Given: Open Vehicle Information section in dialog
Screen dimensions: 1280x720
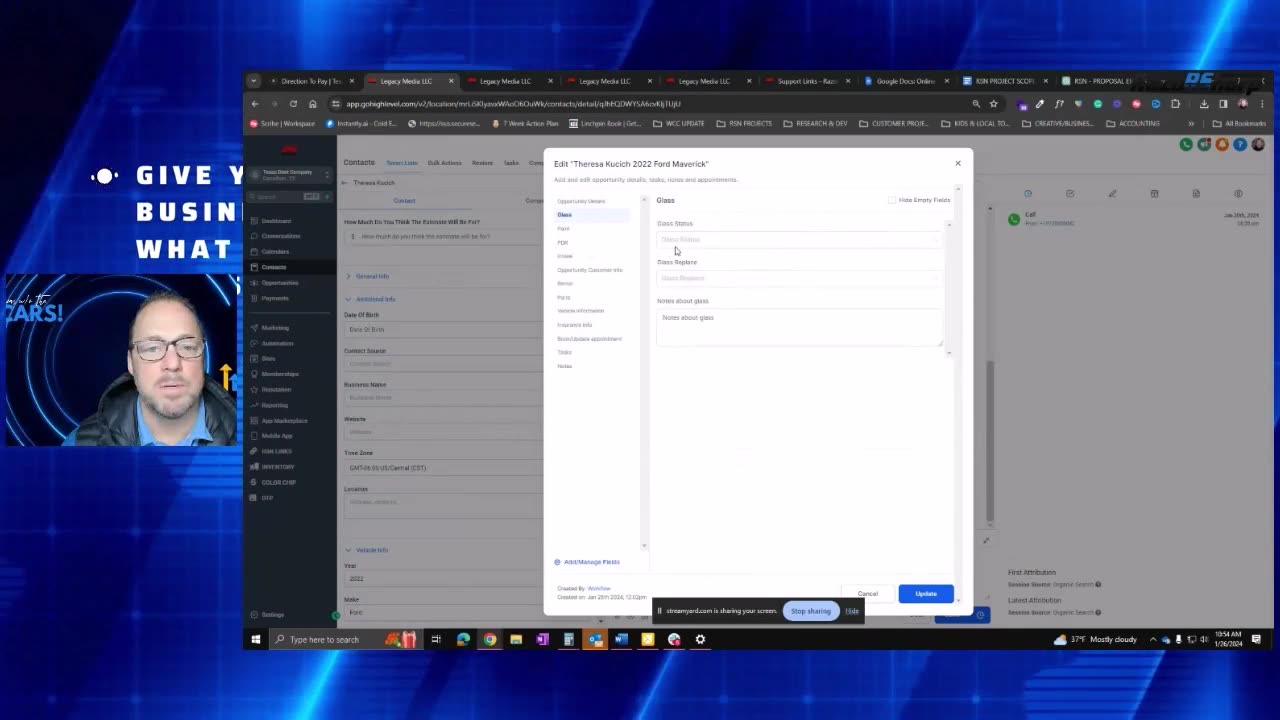Looking at the screenshot, I should coord(581,311).
